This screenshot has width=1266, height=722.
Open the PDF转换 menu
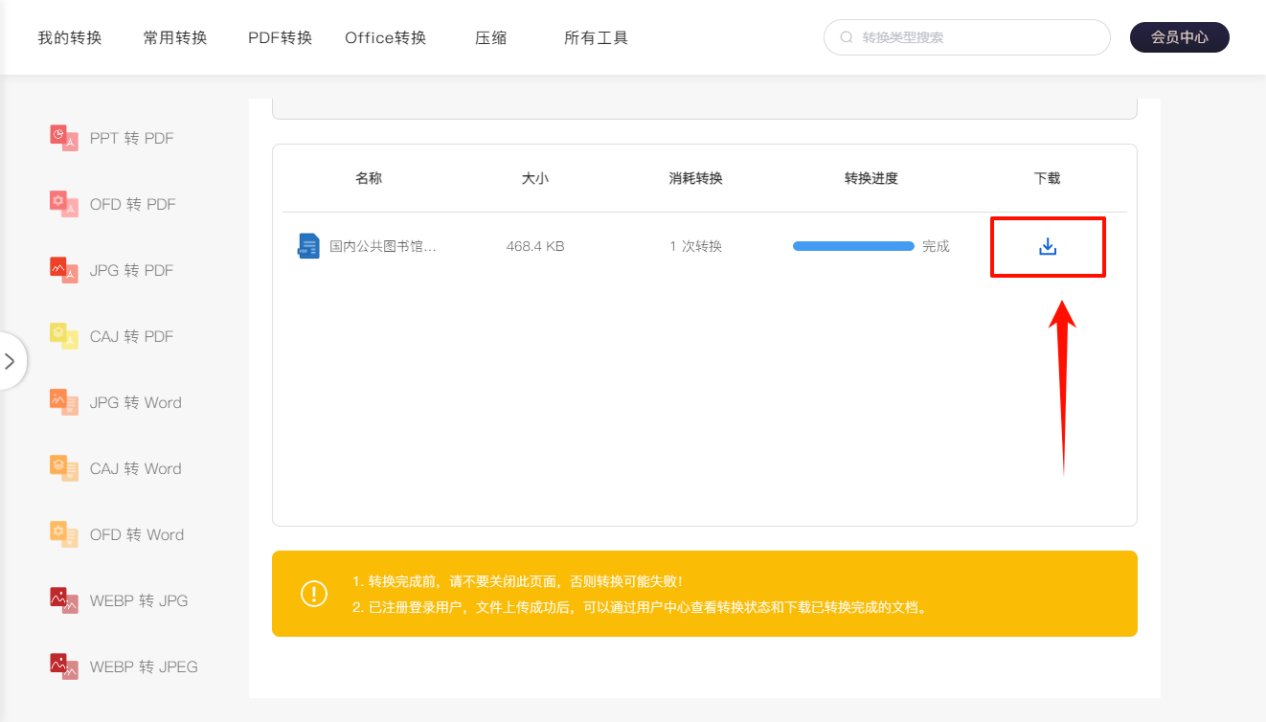pos(280,38)
